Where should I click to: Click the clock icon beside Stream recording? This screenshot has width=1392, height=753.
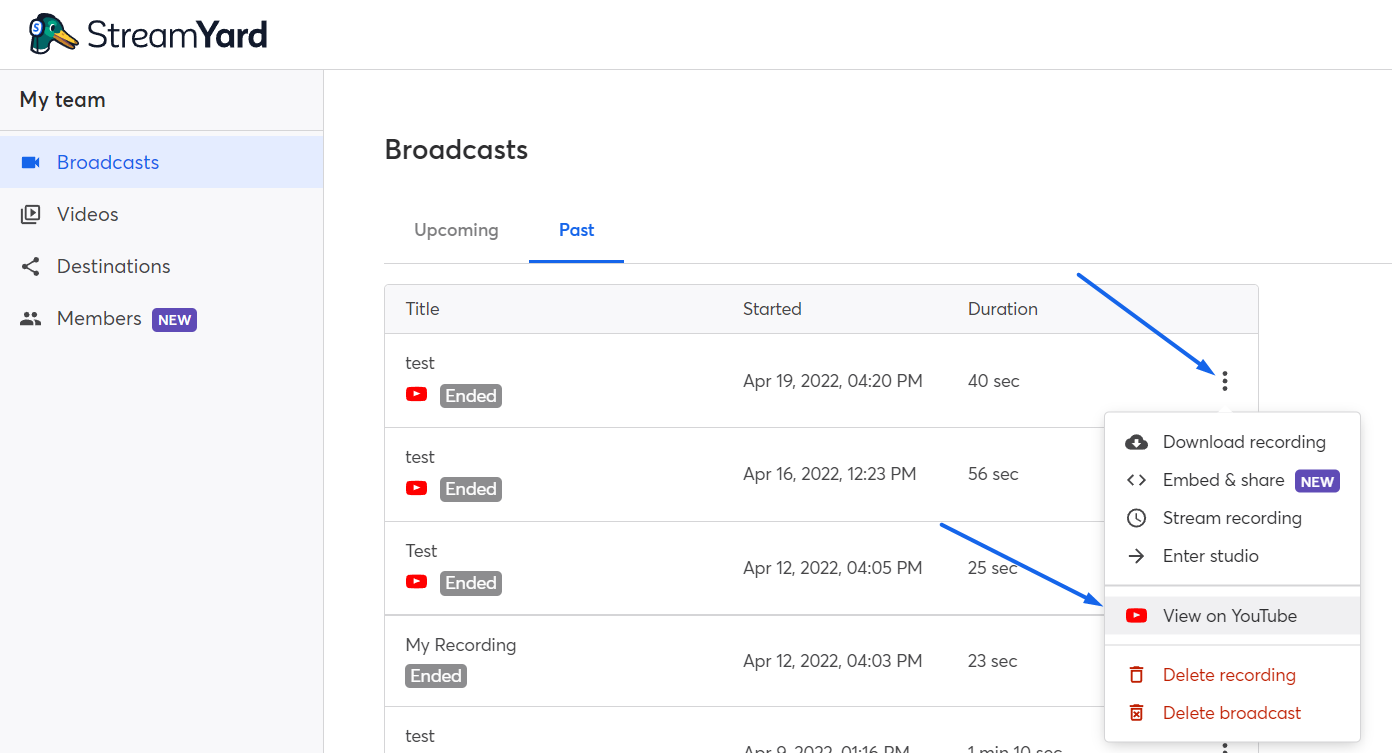pyautogui.click(x=1136, y=518)
